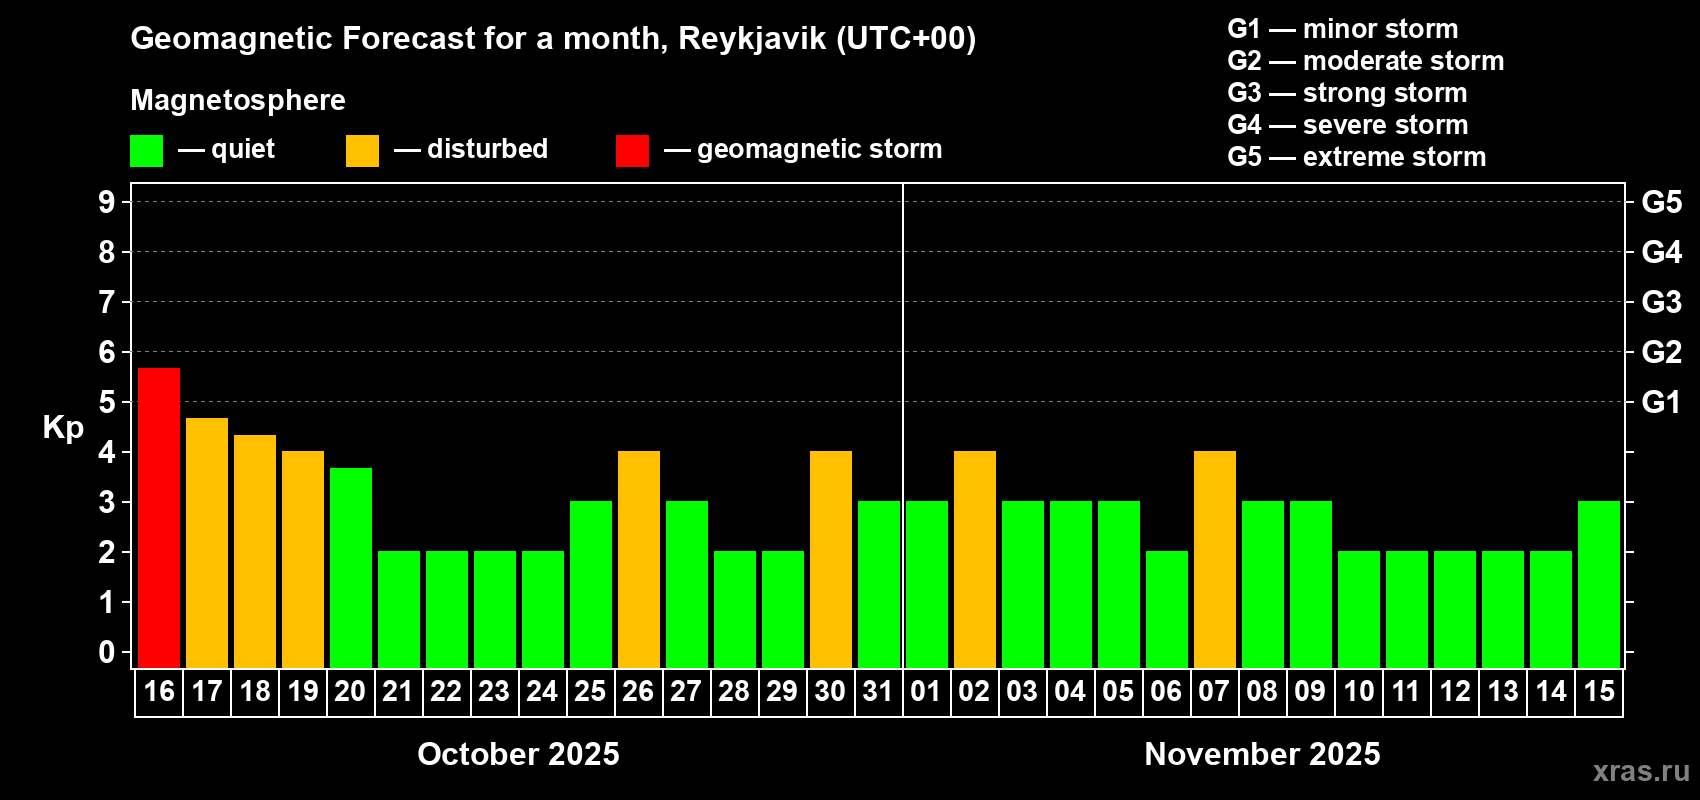Click the 'G2 — moderate storm' legend line

pos(1366,61)
